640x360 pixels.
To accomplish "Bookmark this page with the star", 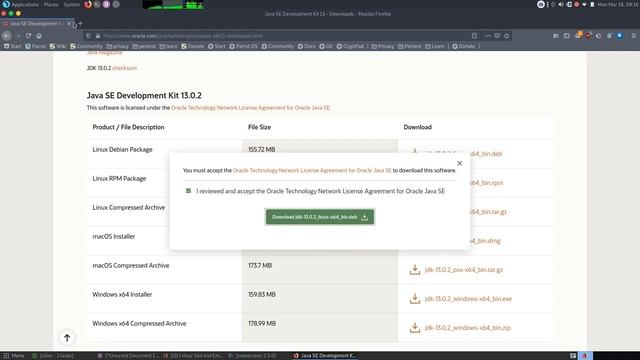I will 507,36.
